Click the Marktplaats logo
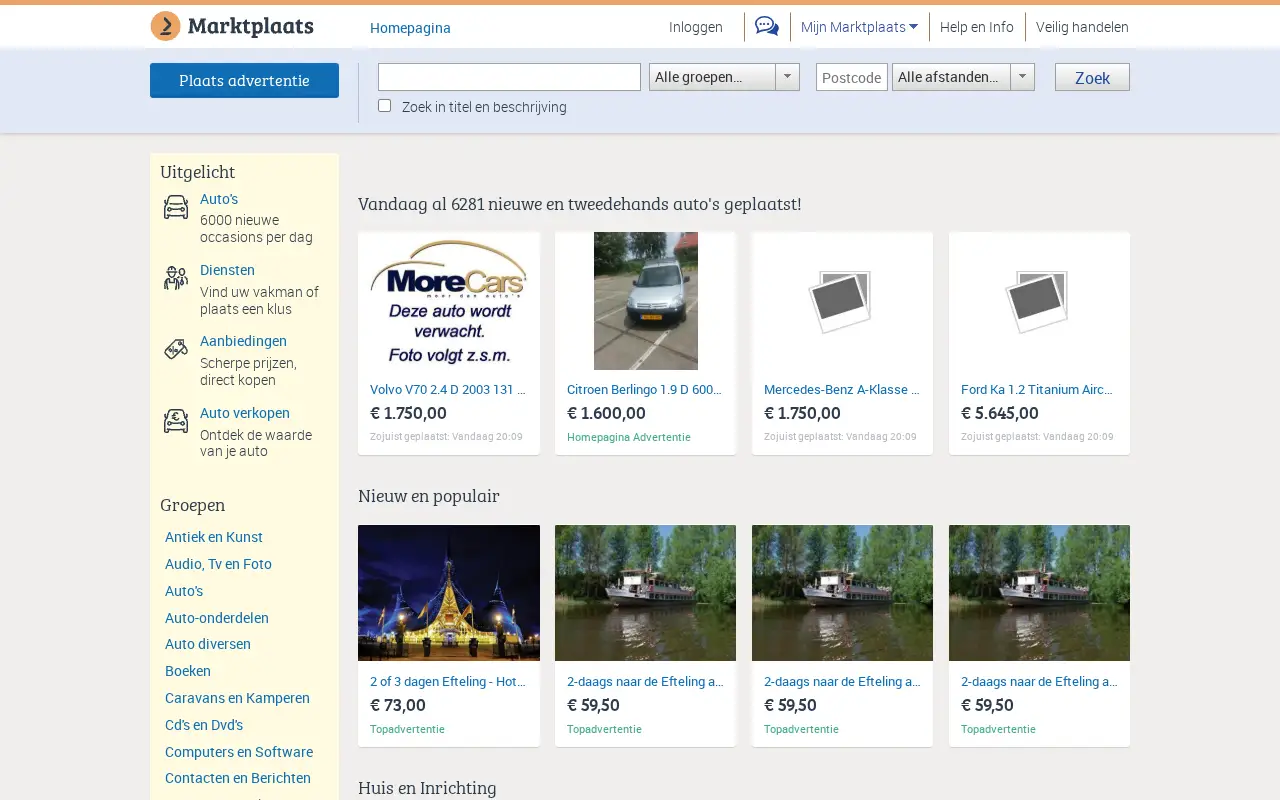The height and width of the screenshot is (800, 1280). tap(232, 26)
